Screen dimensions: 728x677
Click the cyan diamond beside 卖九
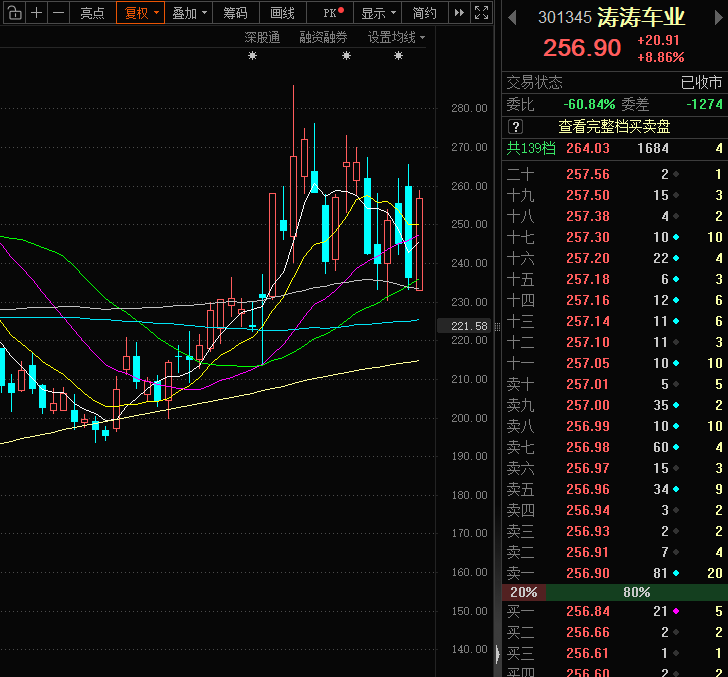click(676, 405)
